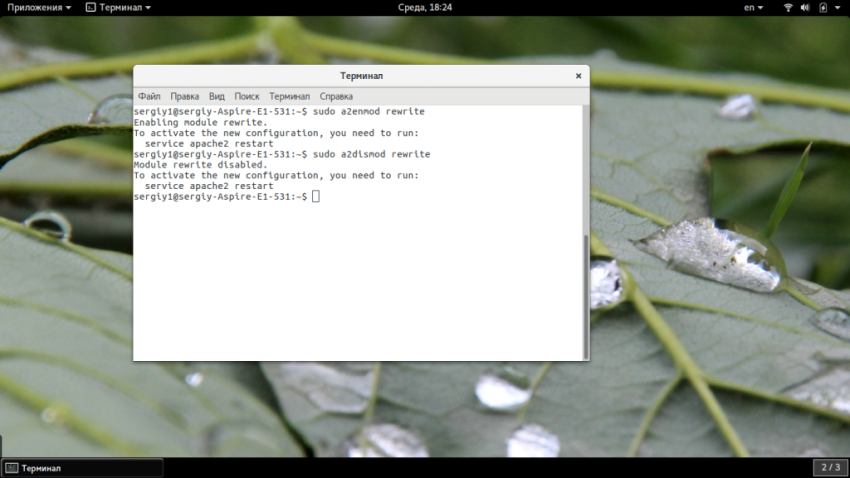The width and height of the screenshot is (850, 478).
Task: Select Терминал in the bottom window list
Action: tap(82, 467)
